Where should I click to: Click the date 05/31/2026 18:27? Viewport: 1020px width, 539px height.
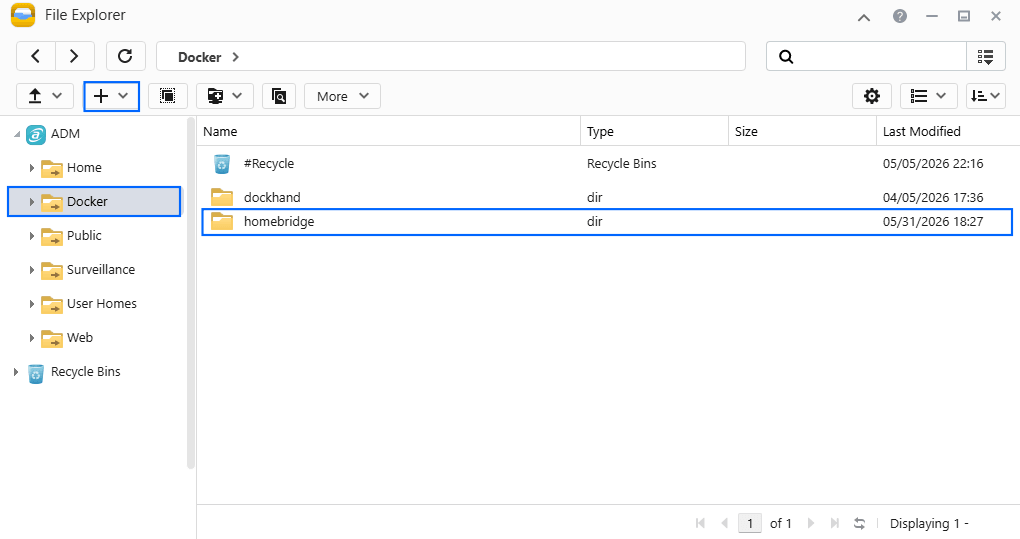[x=933, y=222]
